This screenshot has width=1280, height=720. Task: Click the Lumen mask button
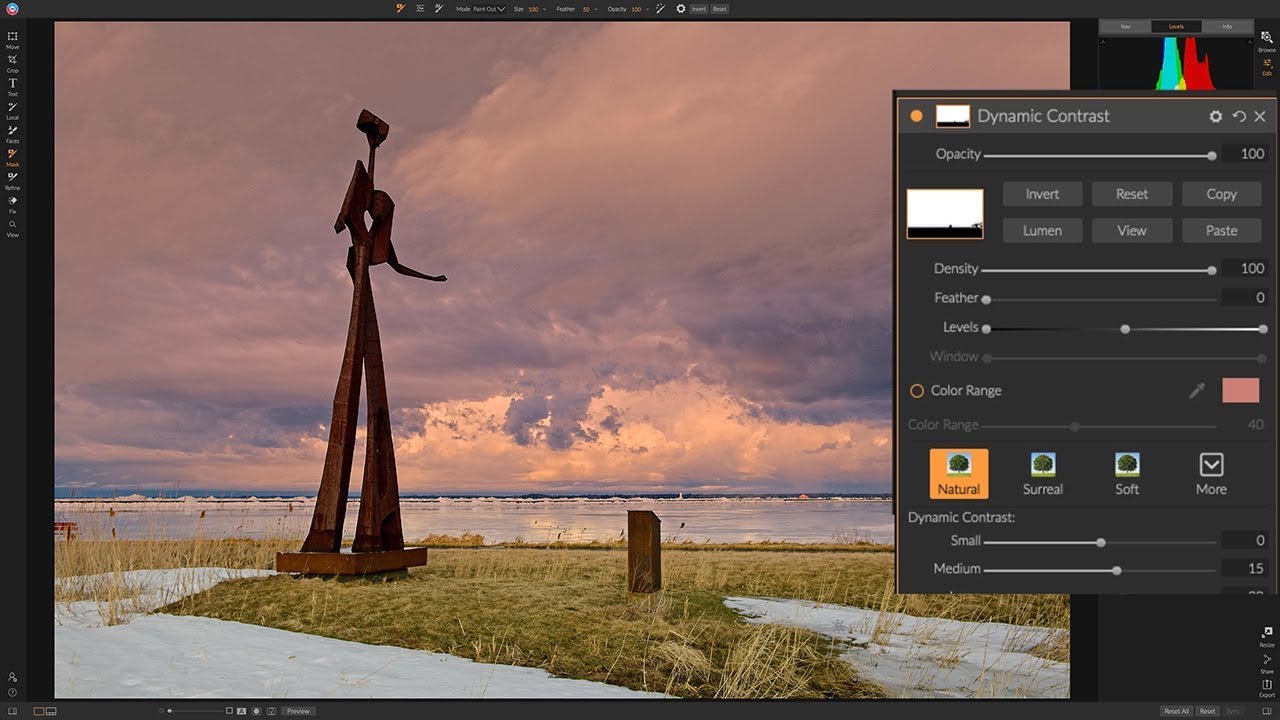tap(1042, 230)
